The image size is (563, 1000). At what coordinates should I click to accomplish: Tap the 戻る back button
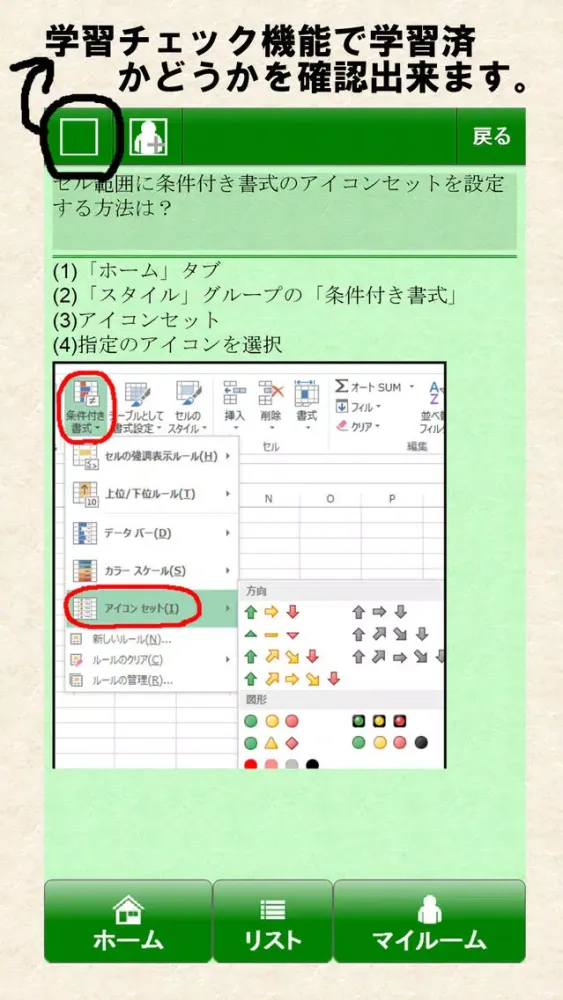[x=492, y=136]
